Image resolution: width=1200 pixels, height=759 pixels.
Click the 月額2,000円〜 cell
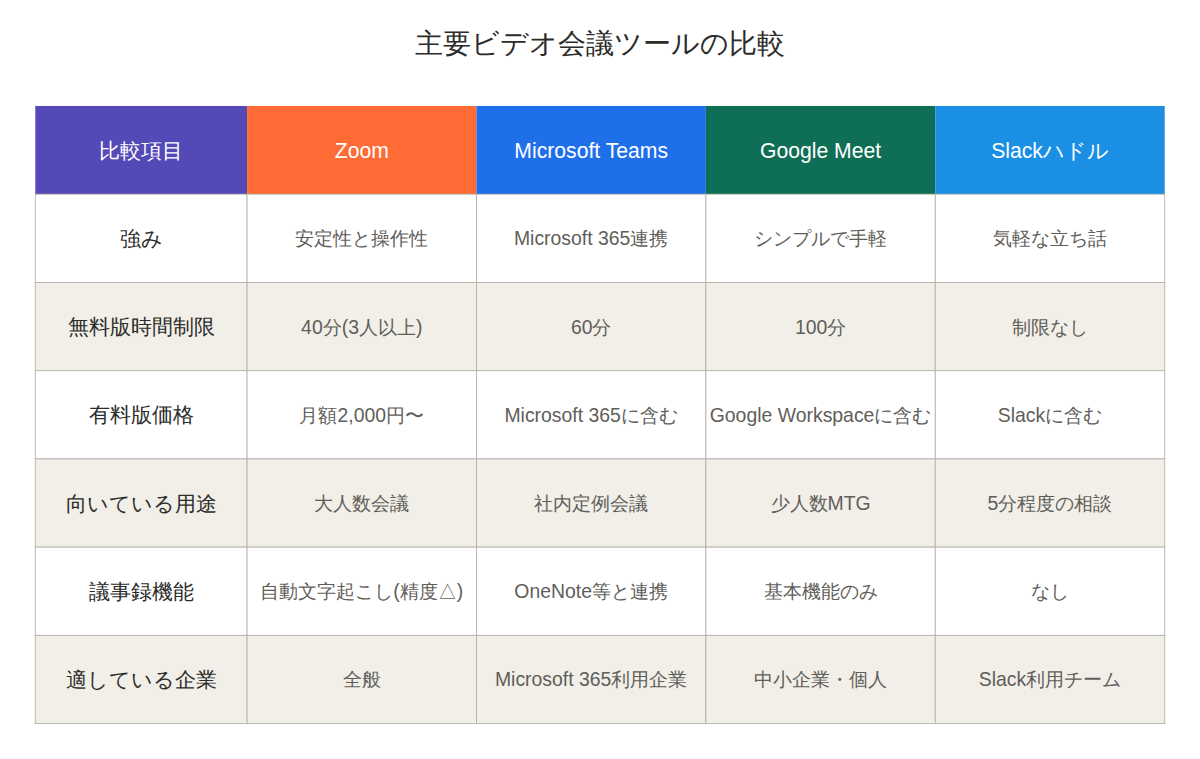362,415
